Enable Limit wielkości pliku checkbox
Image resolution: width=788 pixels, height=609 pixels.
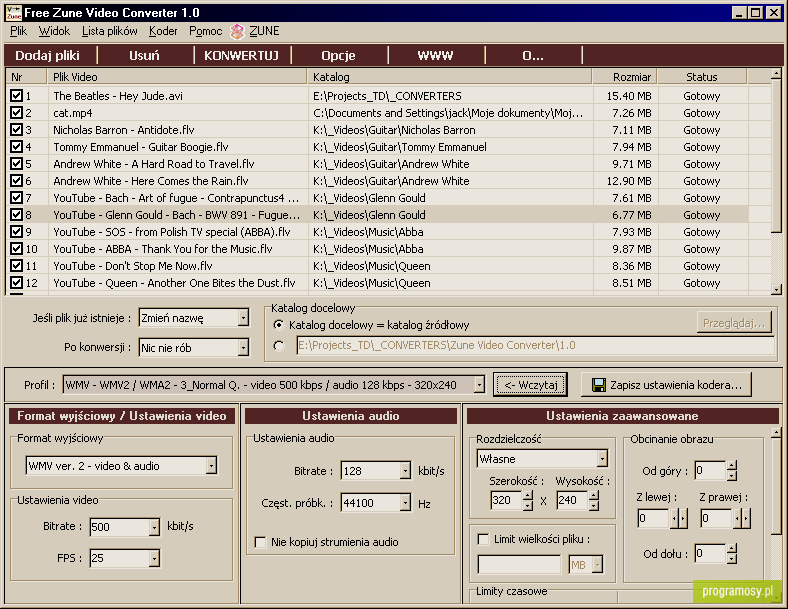pyautogui.click(x=483, y=539)
